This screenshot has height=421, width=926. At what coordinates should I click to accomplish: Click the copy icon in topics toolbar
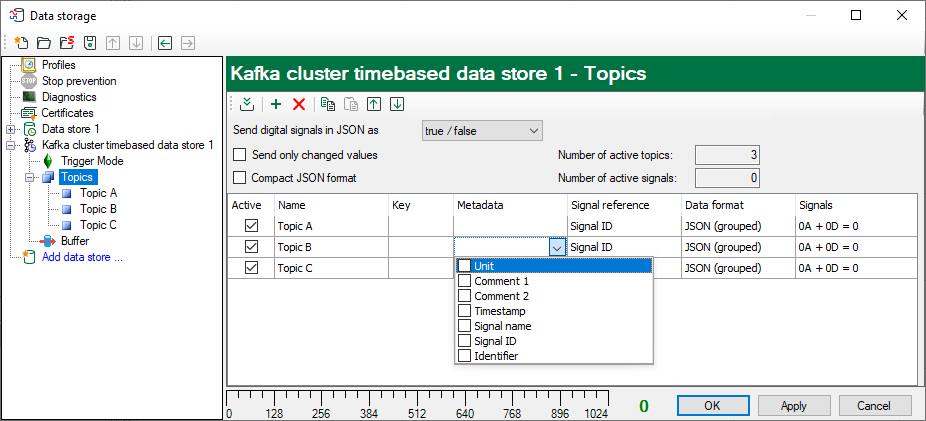click(327, 104)
